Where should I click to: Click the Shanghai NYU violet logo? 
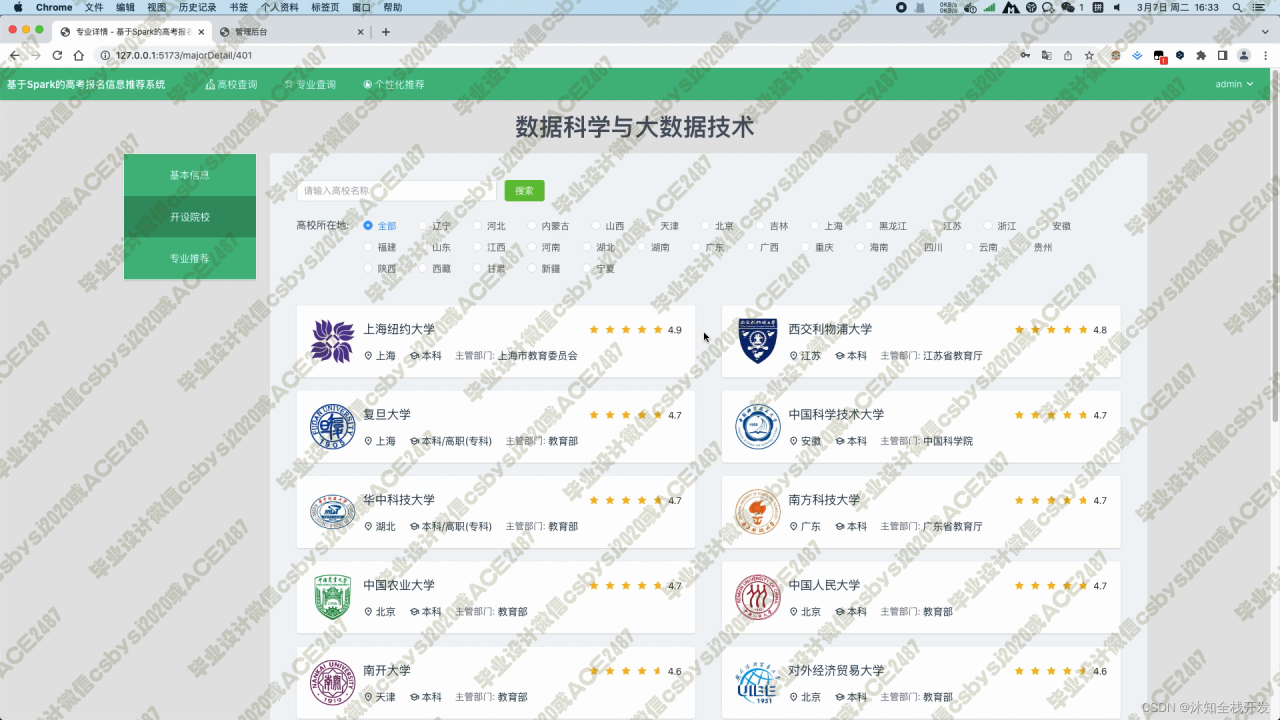click(x=332, y=341)
